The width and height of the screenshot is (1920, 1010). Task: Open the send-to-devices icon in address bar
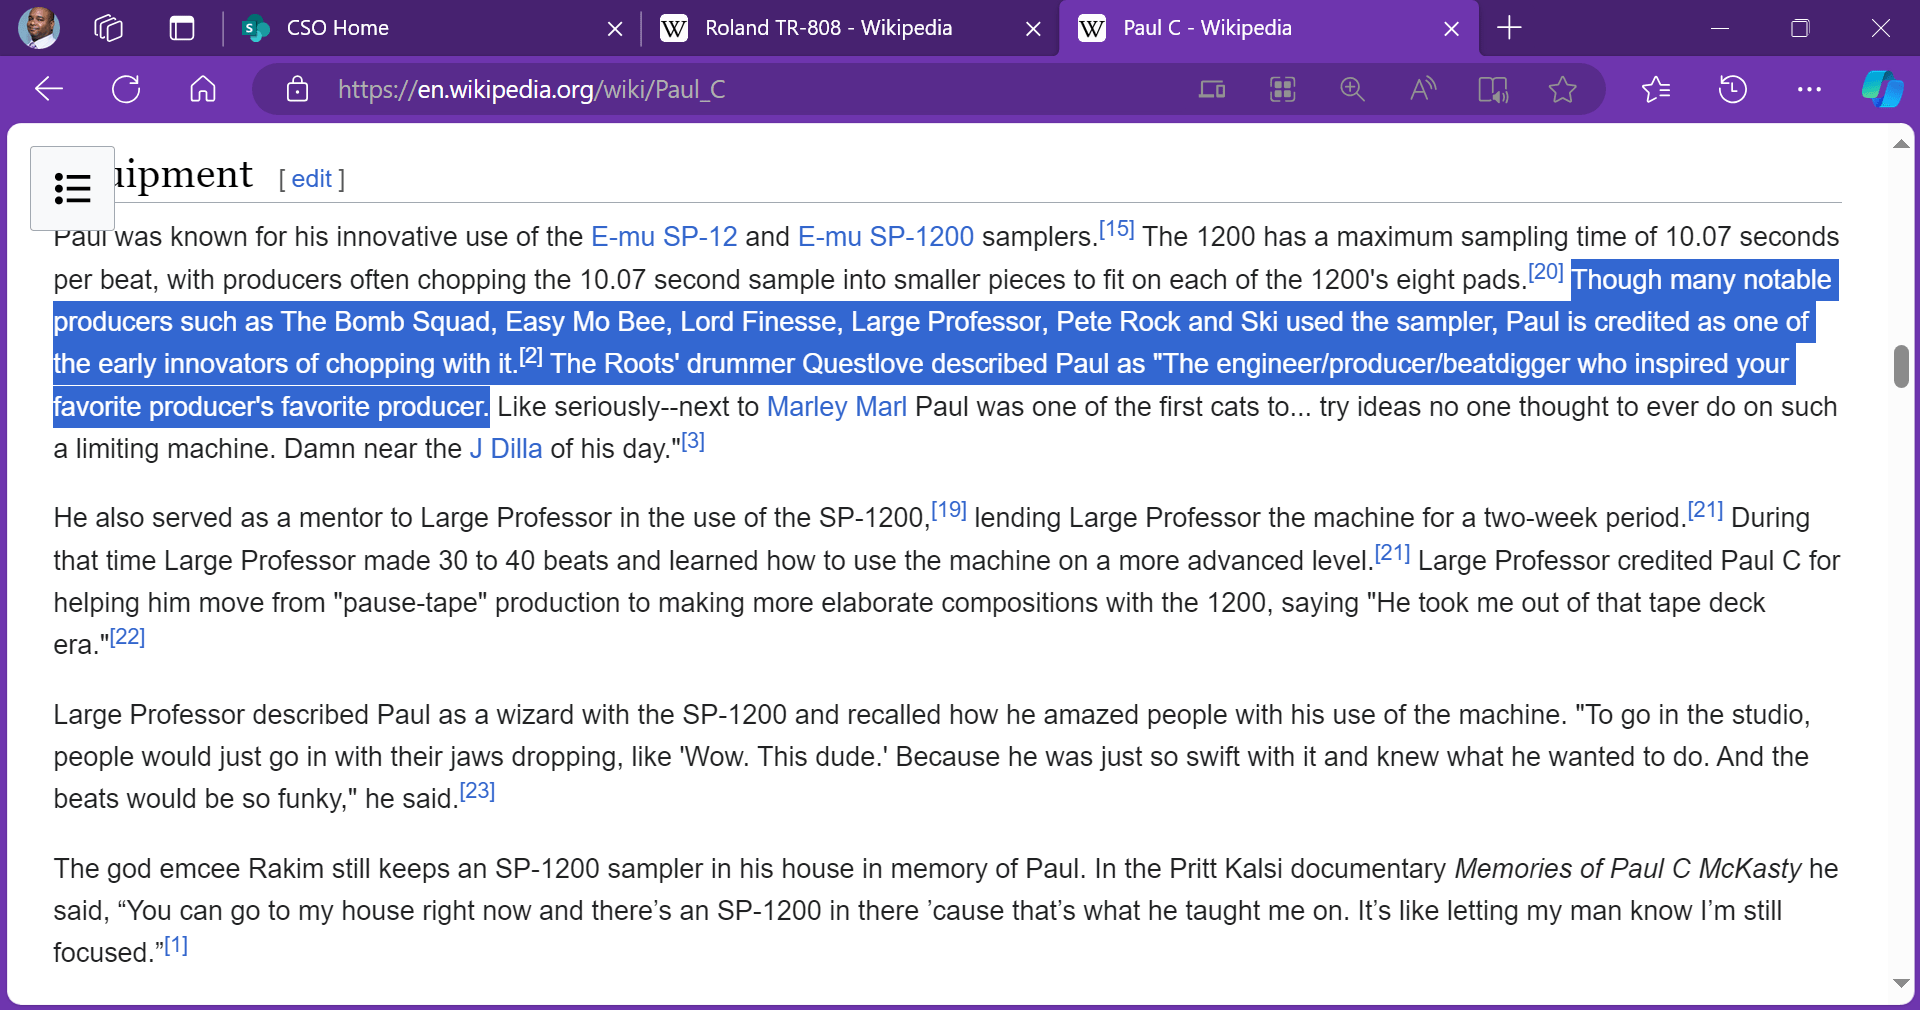tap(1212, 89)
